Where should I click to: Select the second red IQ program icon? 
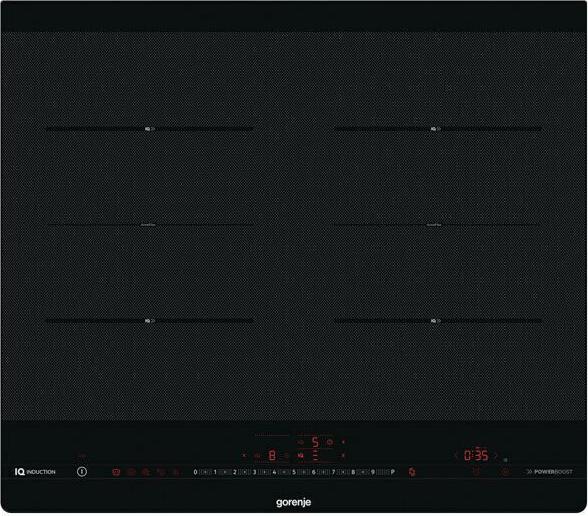pyautogui.click(x=131, y=472)
